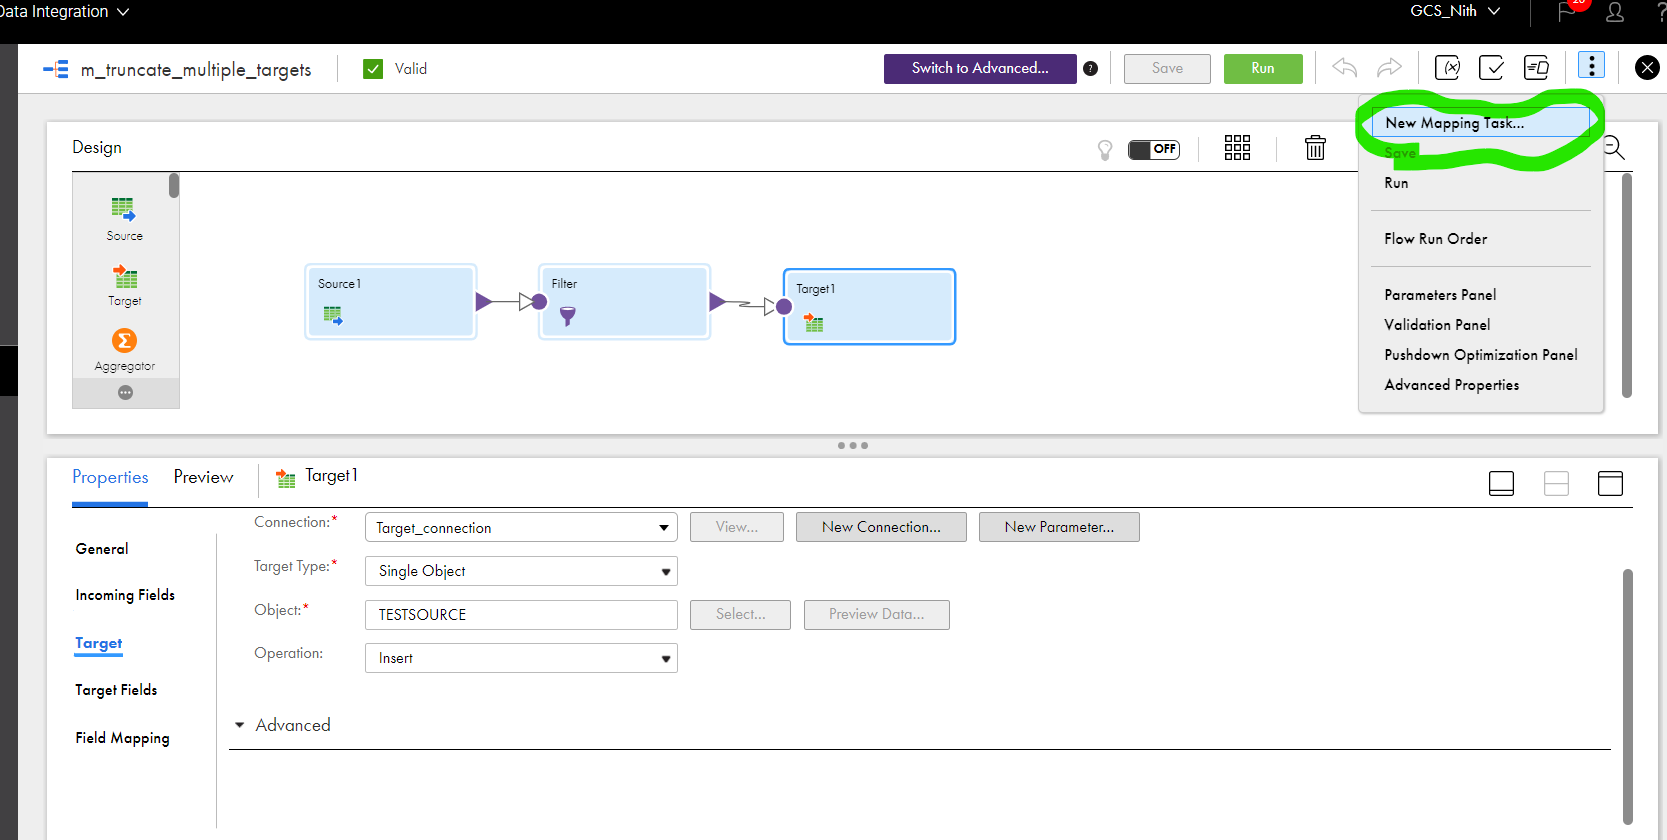Image resolution: width=1667 pixels, height=840 pixels.
Task: Arrange canvas with the grid icon
Action: pos(1237,148)
